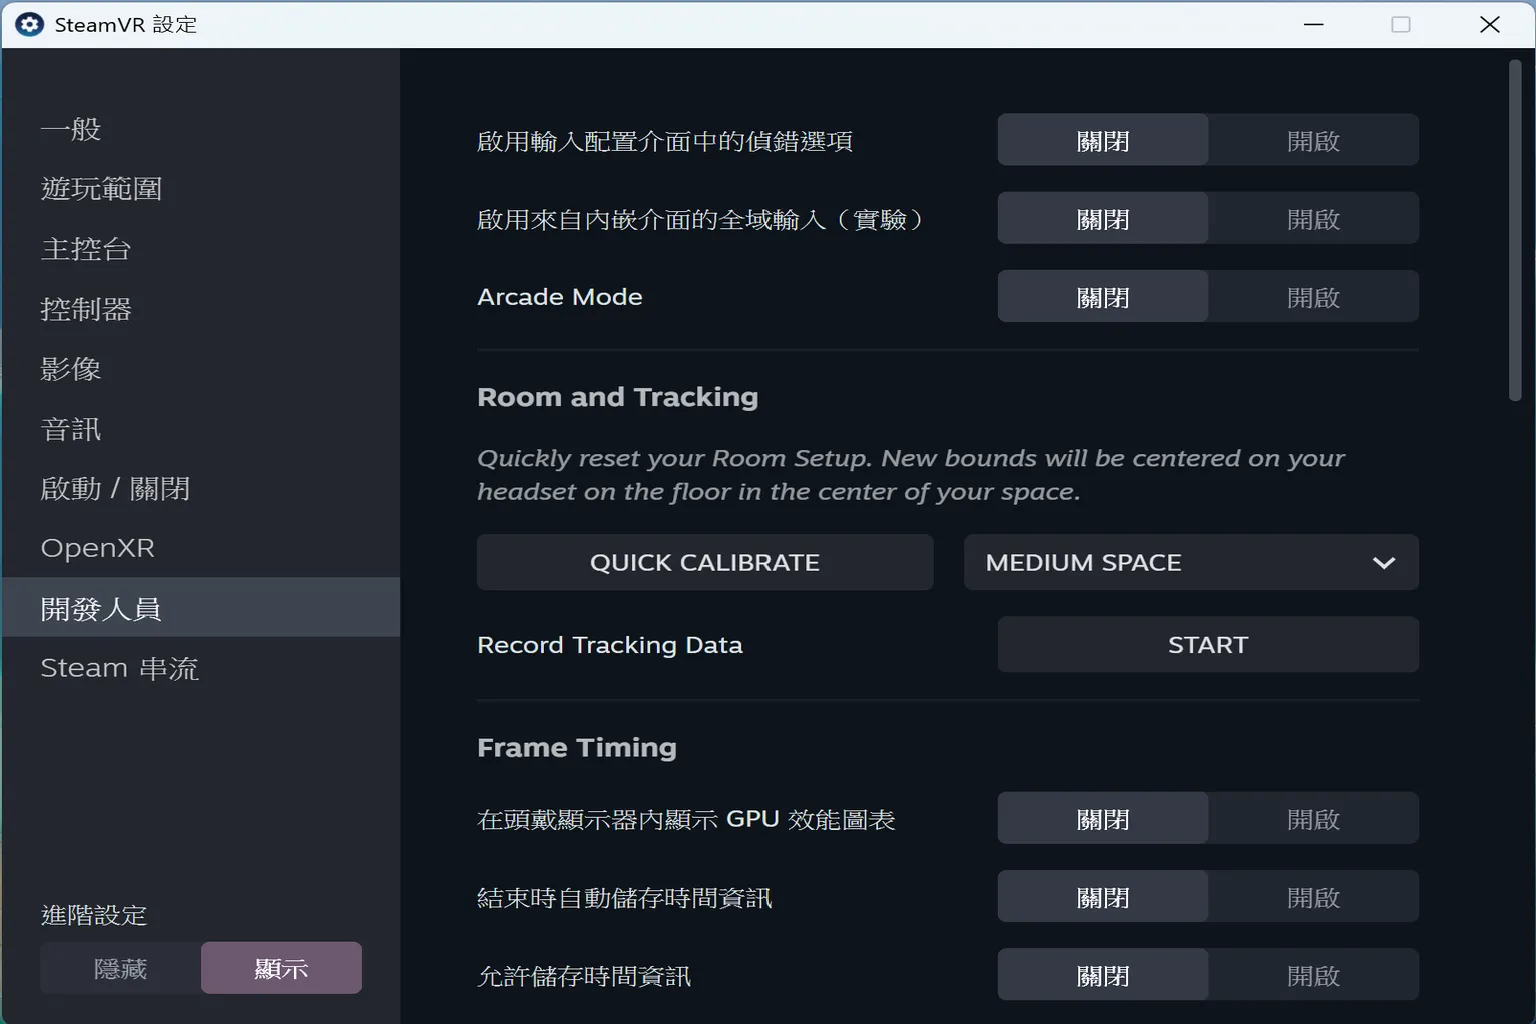Image resolution: width=1536 pixels, height=1024 pixels.
Task: Enable 啟用來自內嵌介面的全域輸入
Action: tap(1313, 217)
